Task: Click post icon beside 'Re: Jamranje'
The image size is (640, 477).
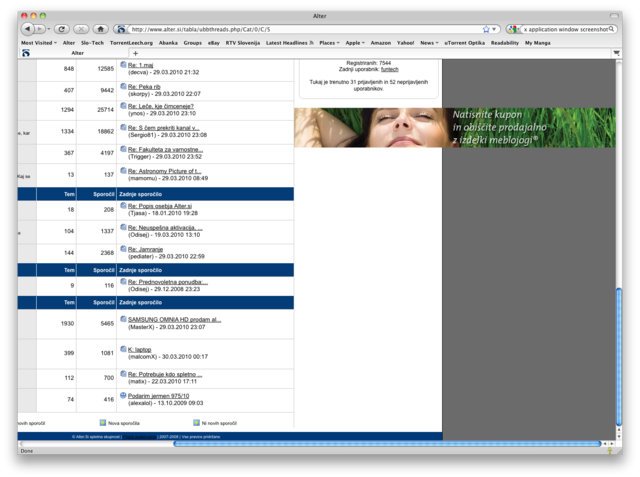Action: [123, 248]
